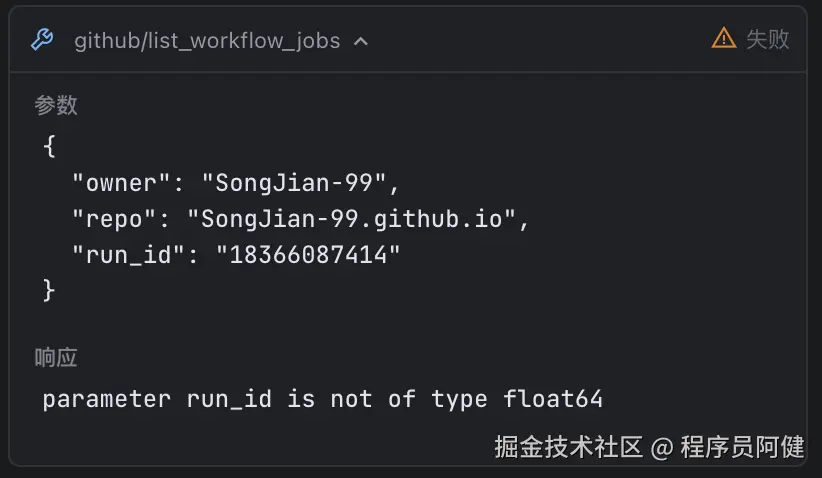Click the opening curly brace
The height and width of the screenshot is (478, 822).
50,147
